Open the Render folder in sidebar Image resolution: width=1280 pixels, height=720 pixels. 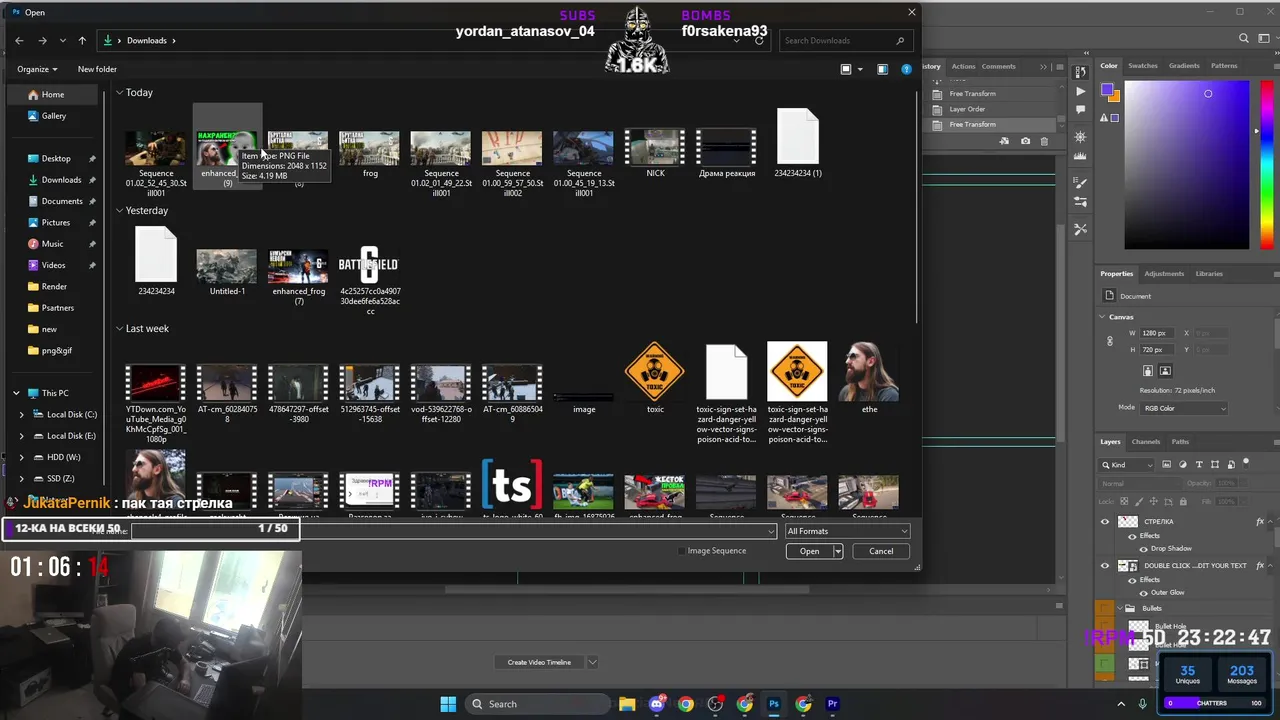(x=54, y=286)
